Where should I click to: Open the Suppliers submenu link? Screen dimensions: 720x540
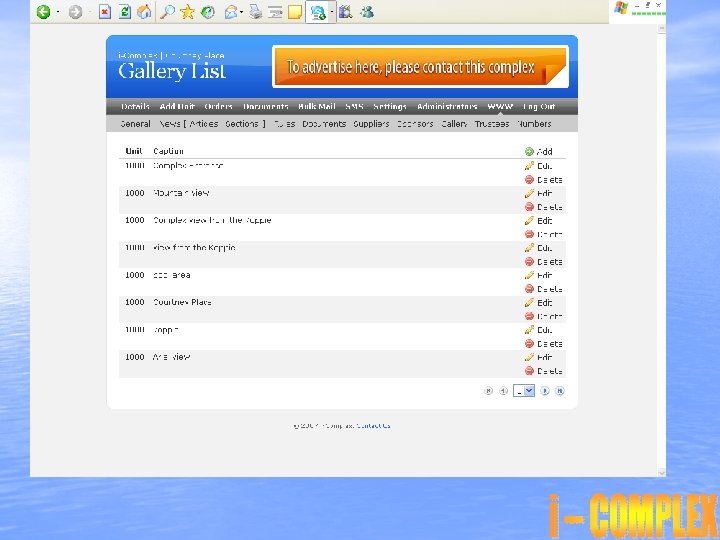371,124
